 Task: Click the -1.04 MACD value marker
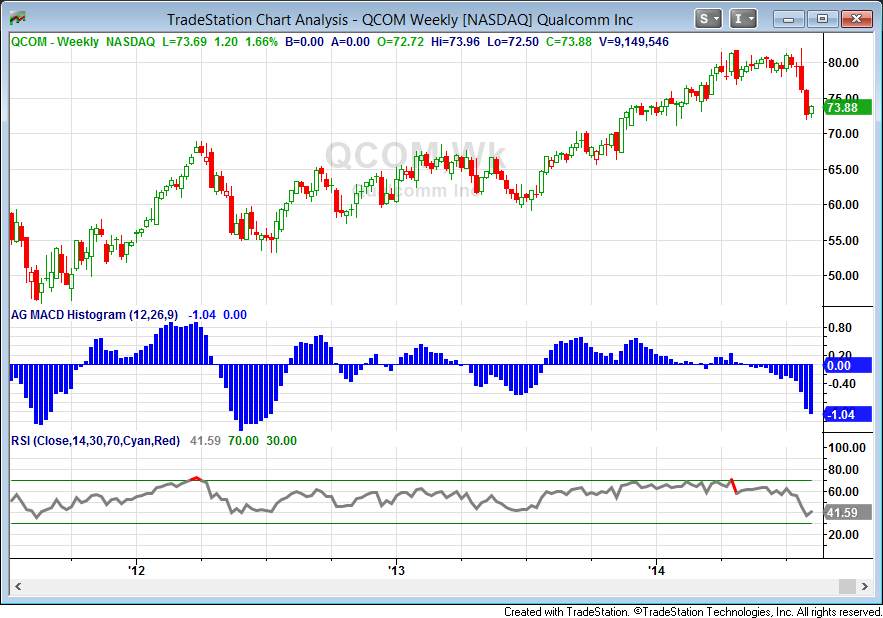[x=848, y=415]
